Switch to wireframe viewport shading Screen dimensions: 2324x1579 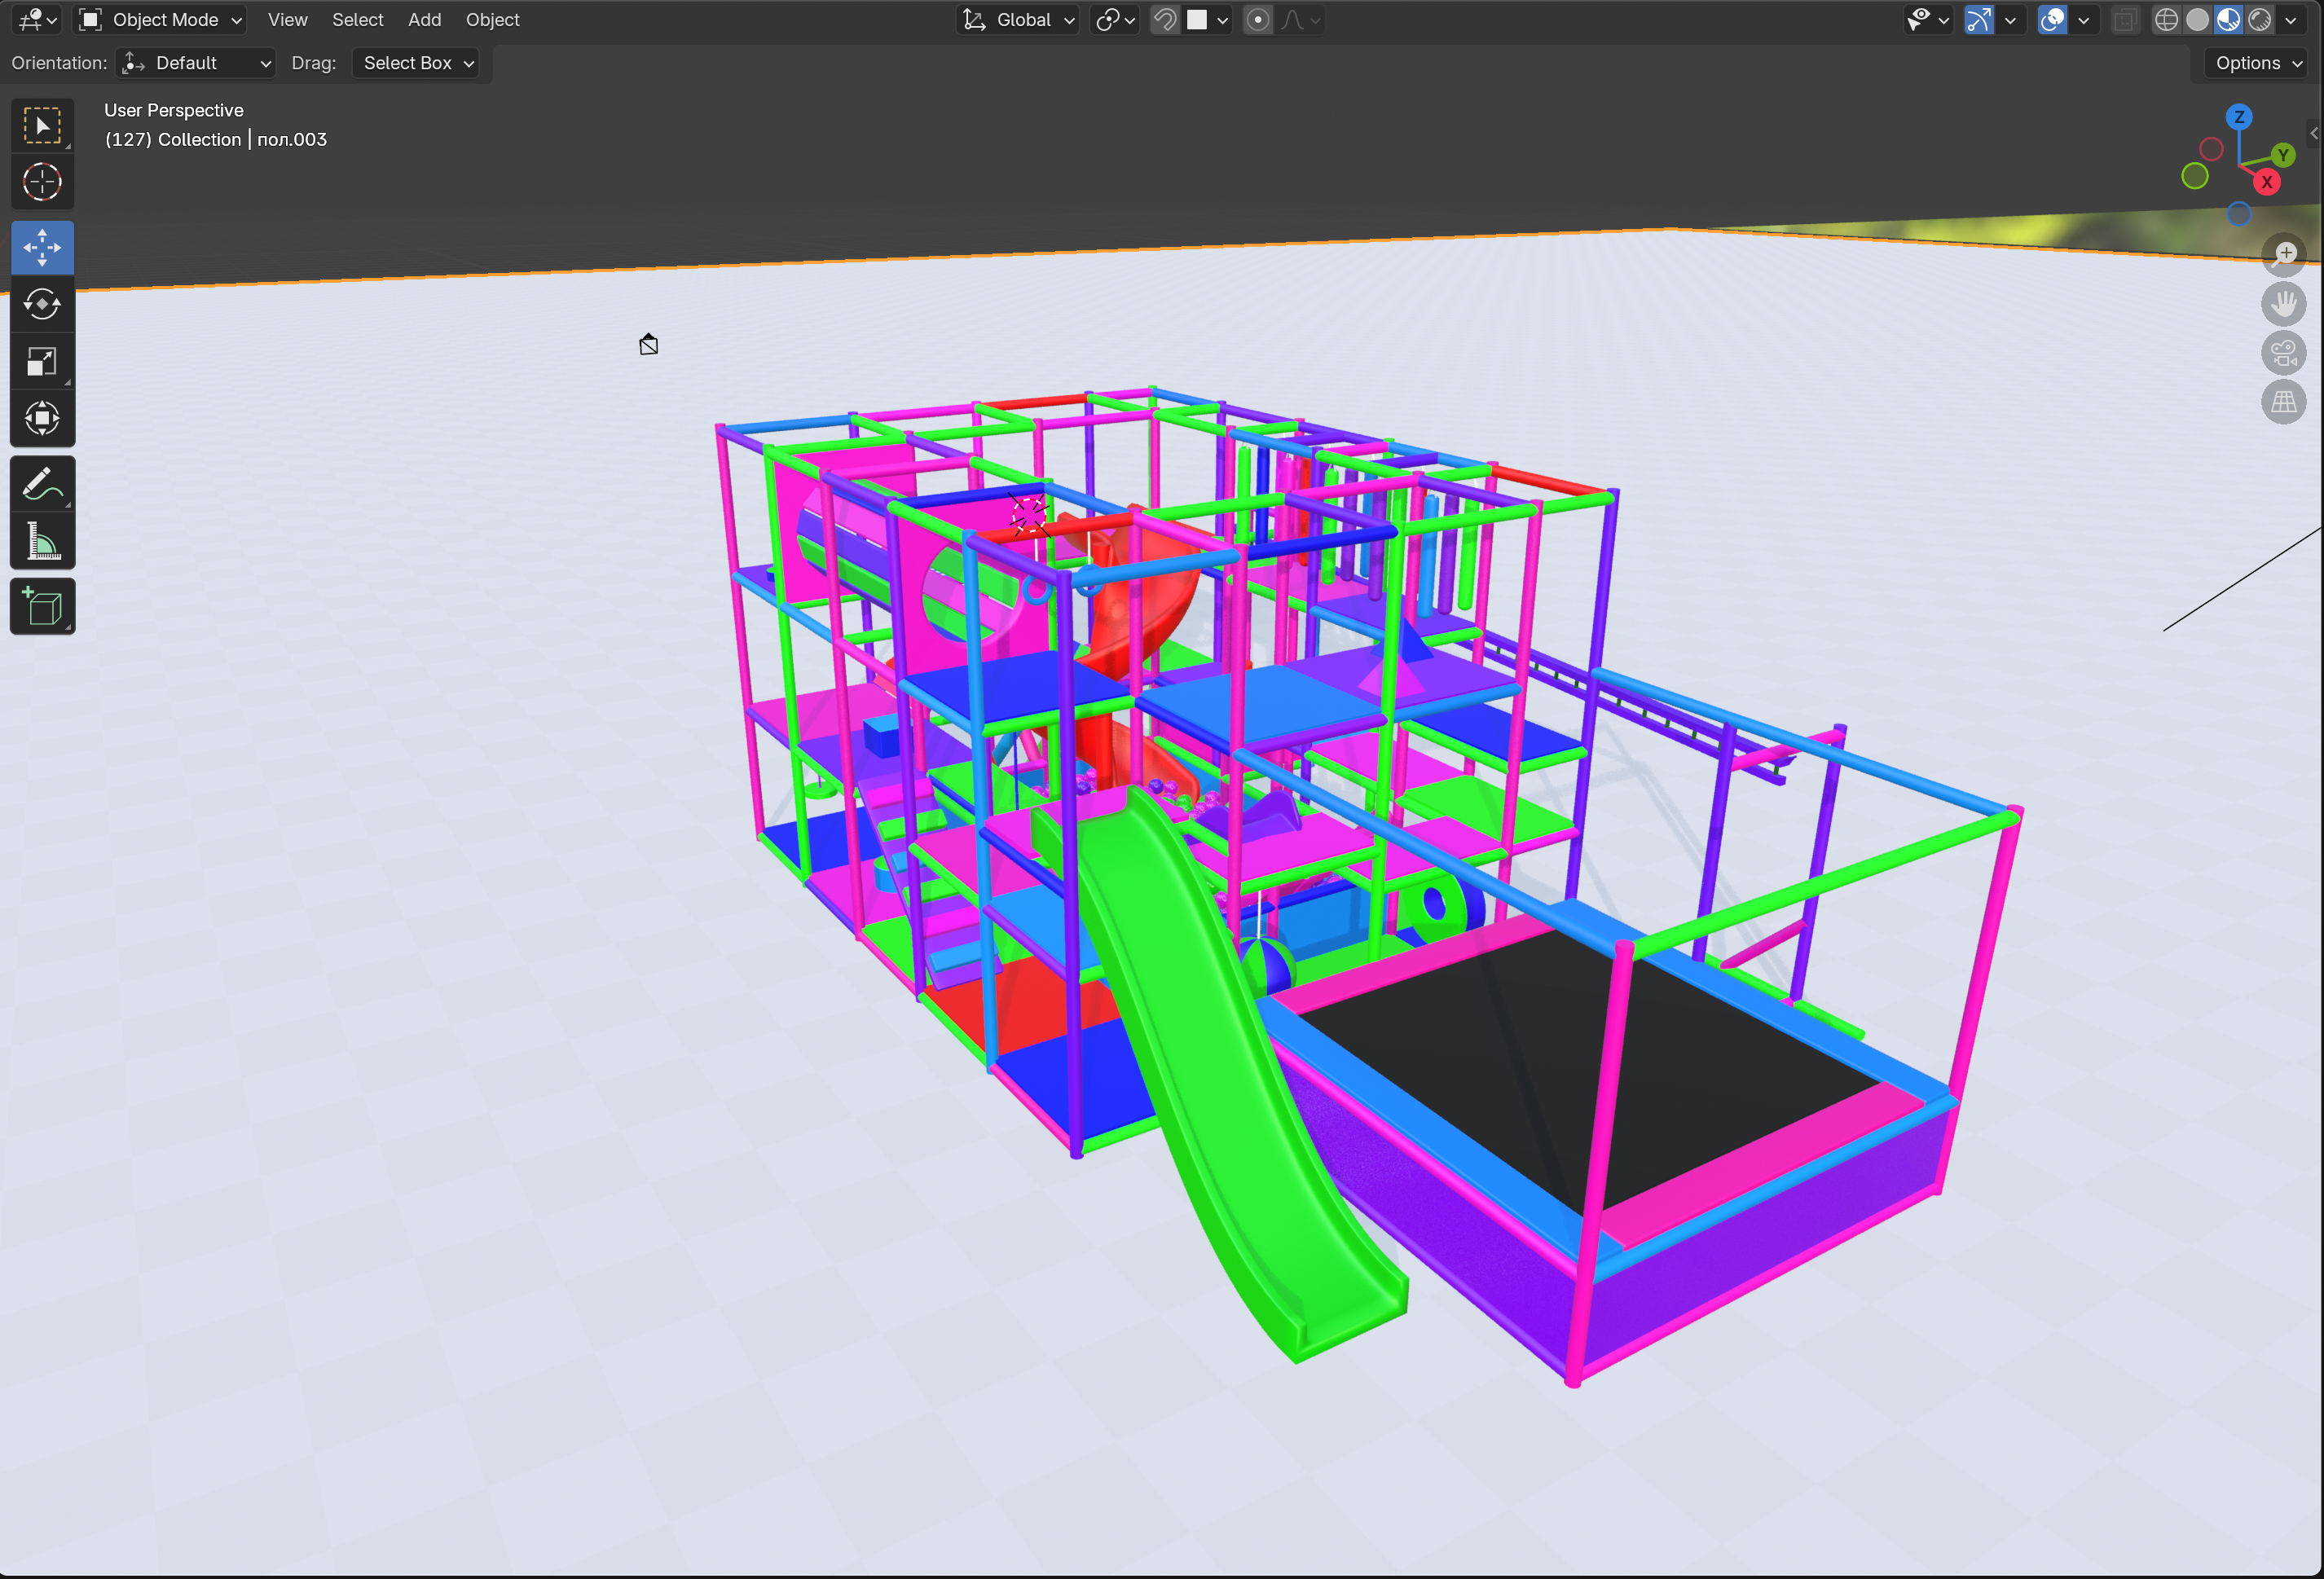pos(2166,20)
